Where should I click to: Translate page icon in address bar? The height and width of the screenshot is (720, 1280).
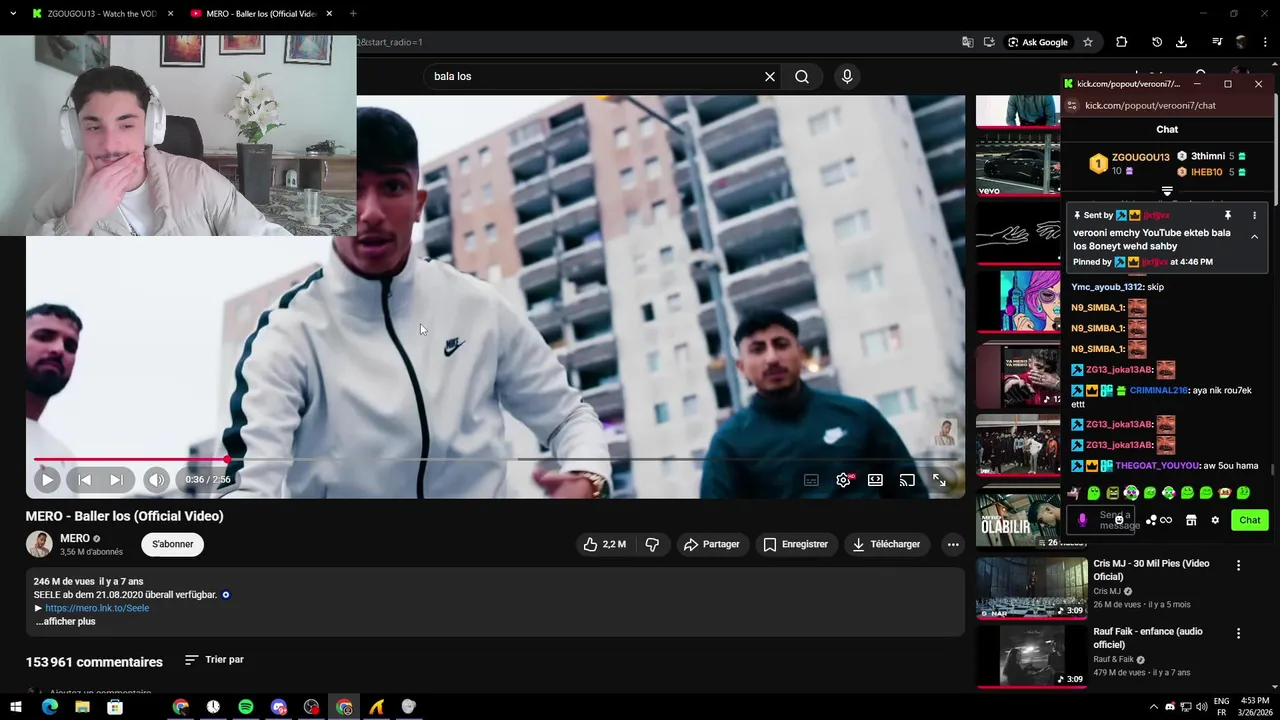(x=967, y=42)
